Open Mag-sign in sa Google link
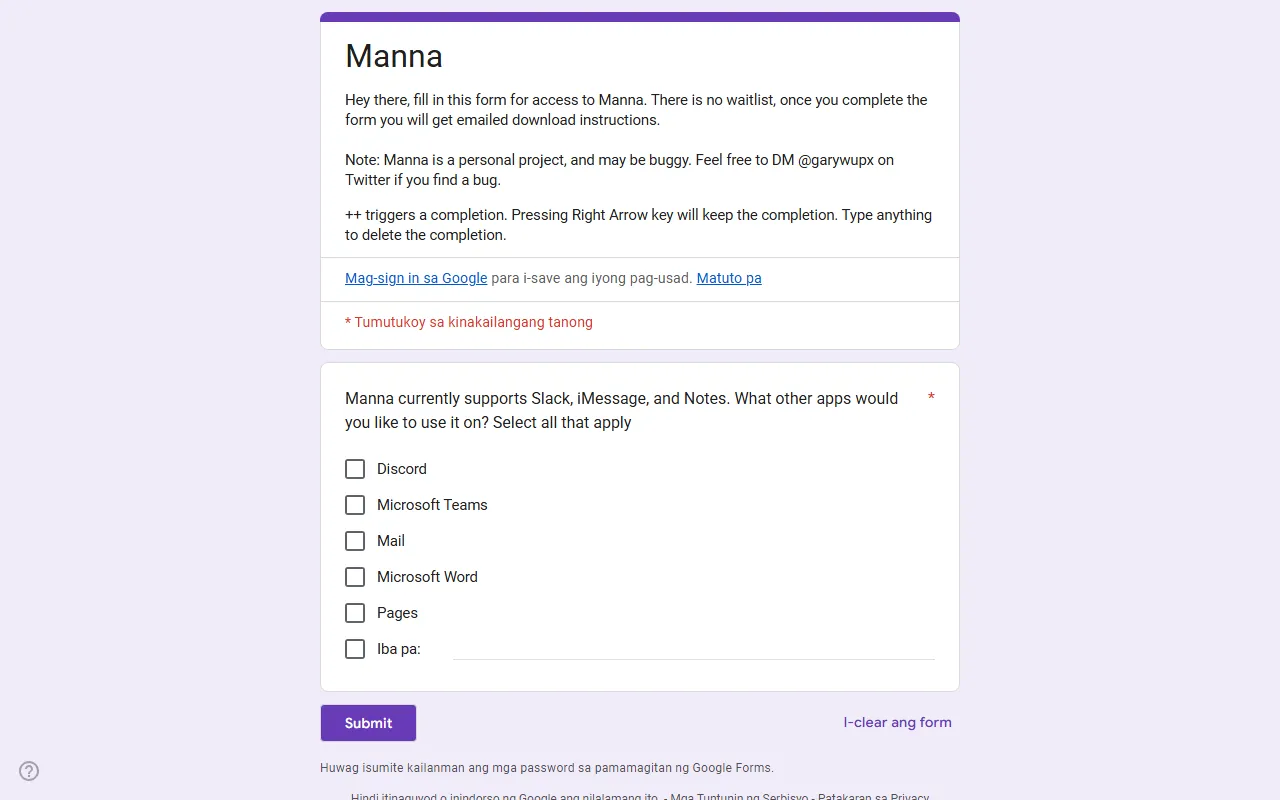Screen dimensions: 1280x800 [416, 278]
